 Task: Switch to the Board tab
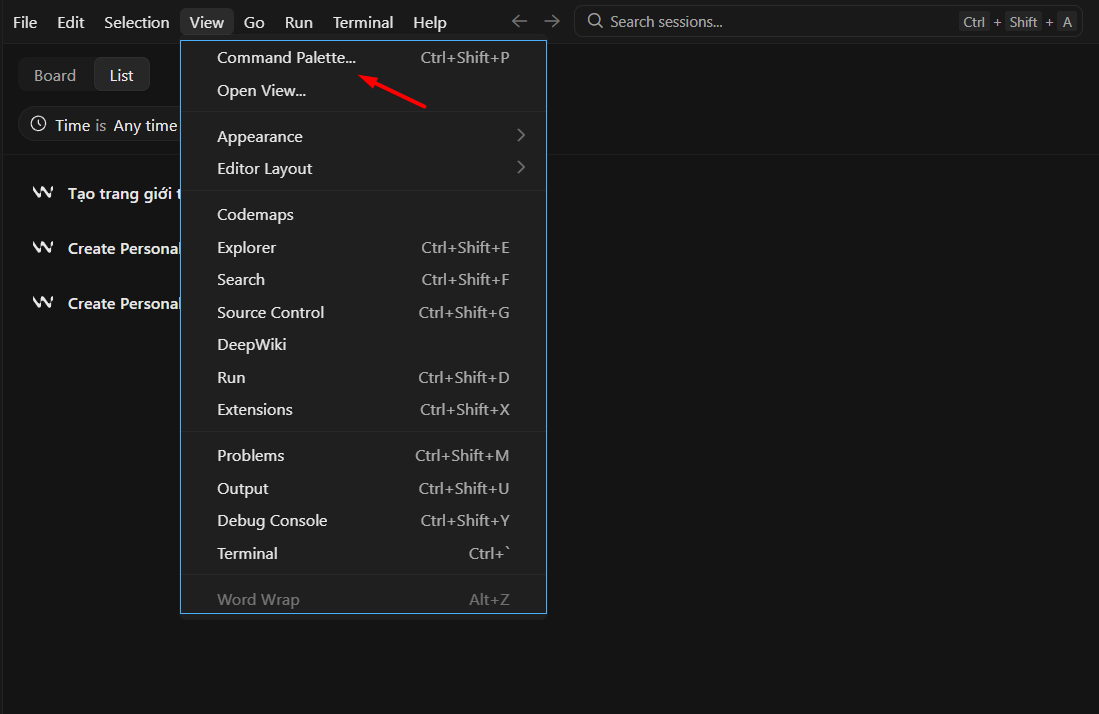point(55,75)
